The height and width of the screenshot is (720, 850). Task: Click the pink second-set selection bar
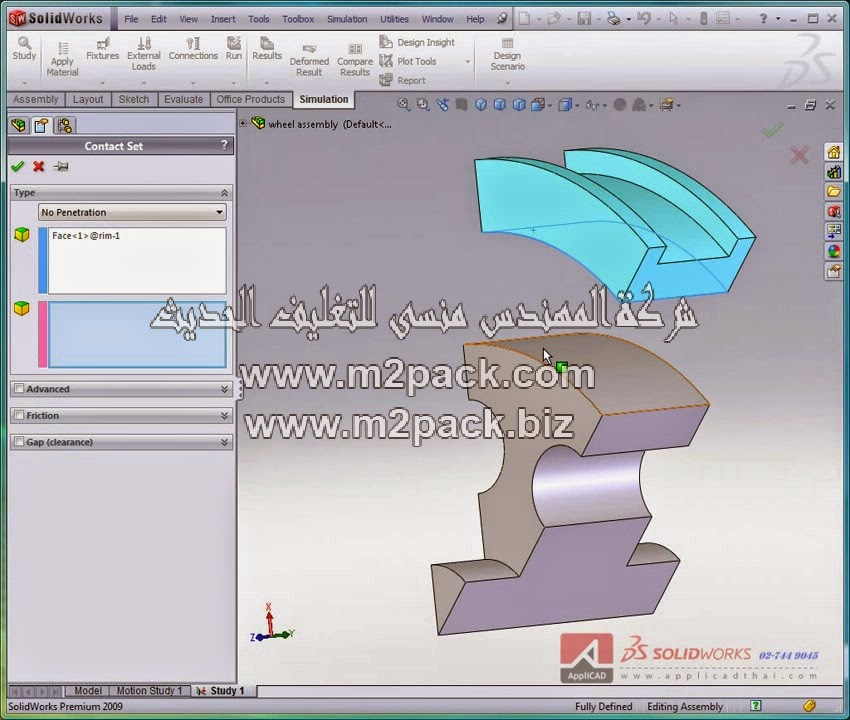pyautogui.click(x=43, y=335)
